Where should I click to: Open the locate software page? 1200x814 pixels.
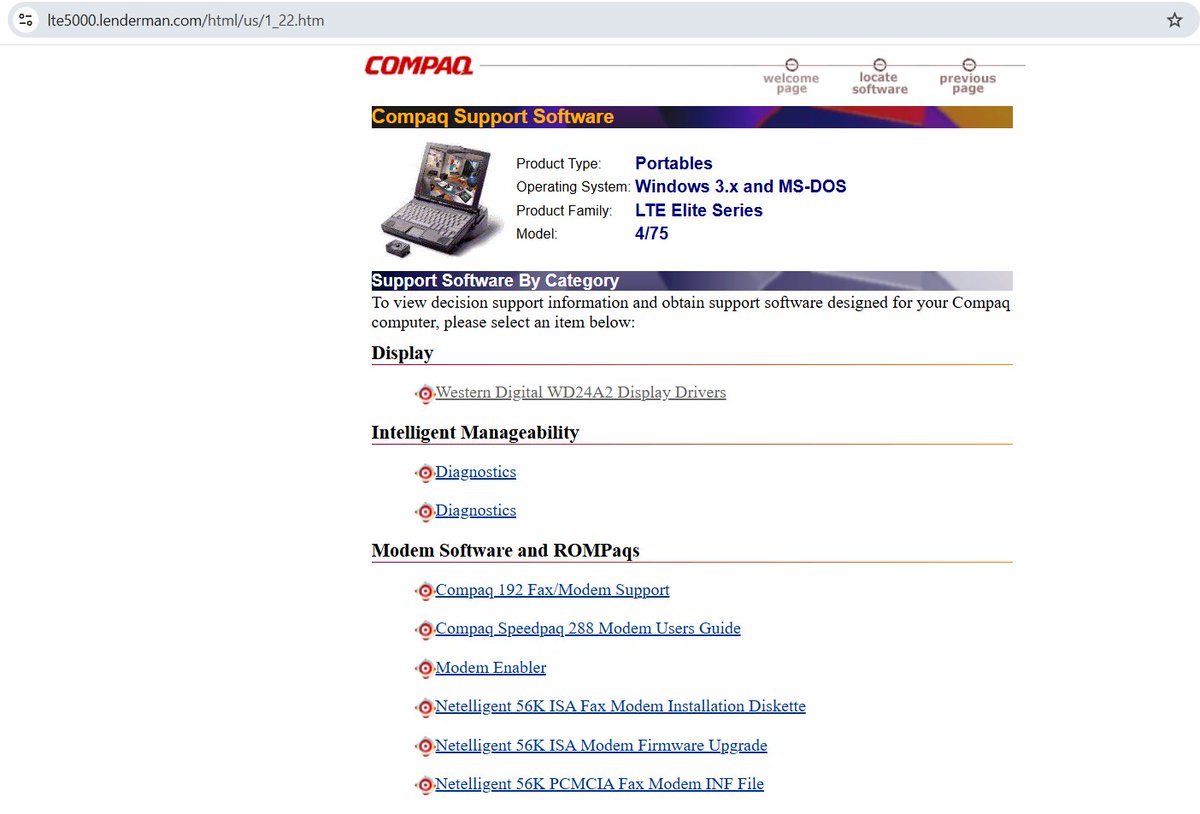pos(880,77)
